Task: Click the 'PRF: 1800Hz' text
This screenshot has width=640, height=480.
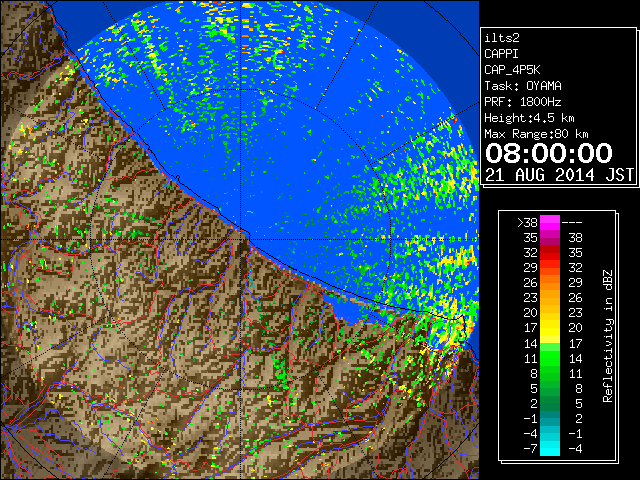Action: [x=523, y=102]
